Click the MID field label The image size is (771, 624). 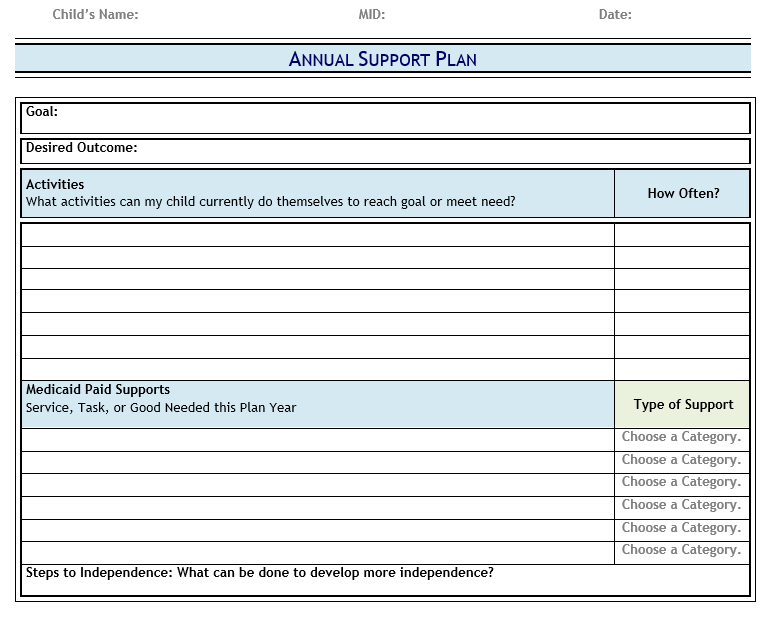point(372,15)
